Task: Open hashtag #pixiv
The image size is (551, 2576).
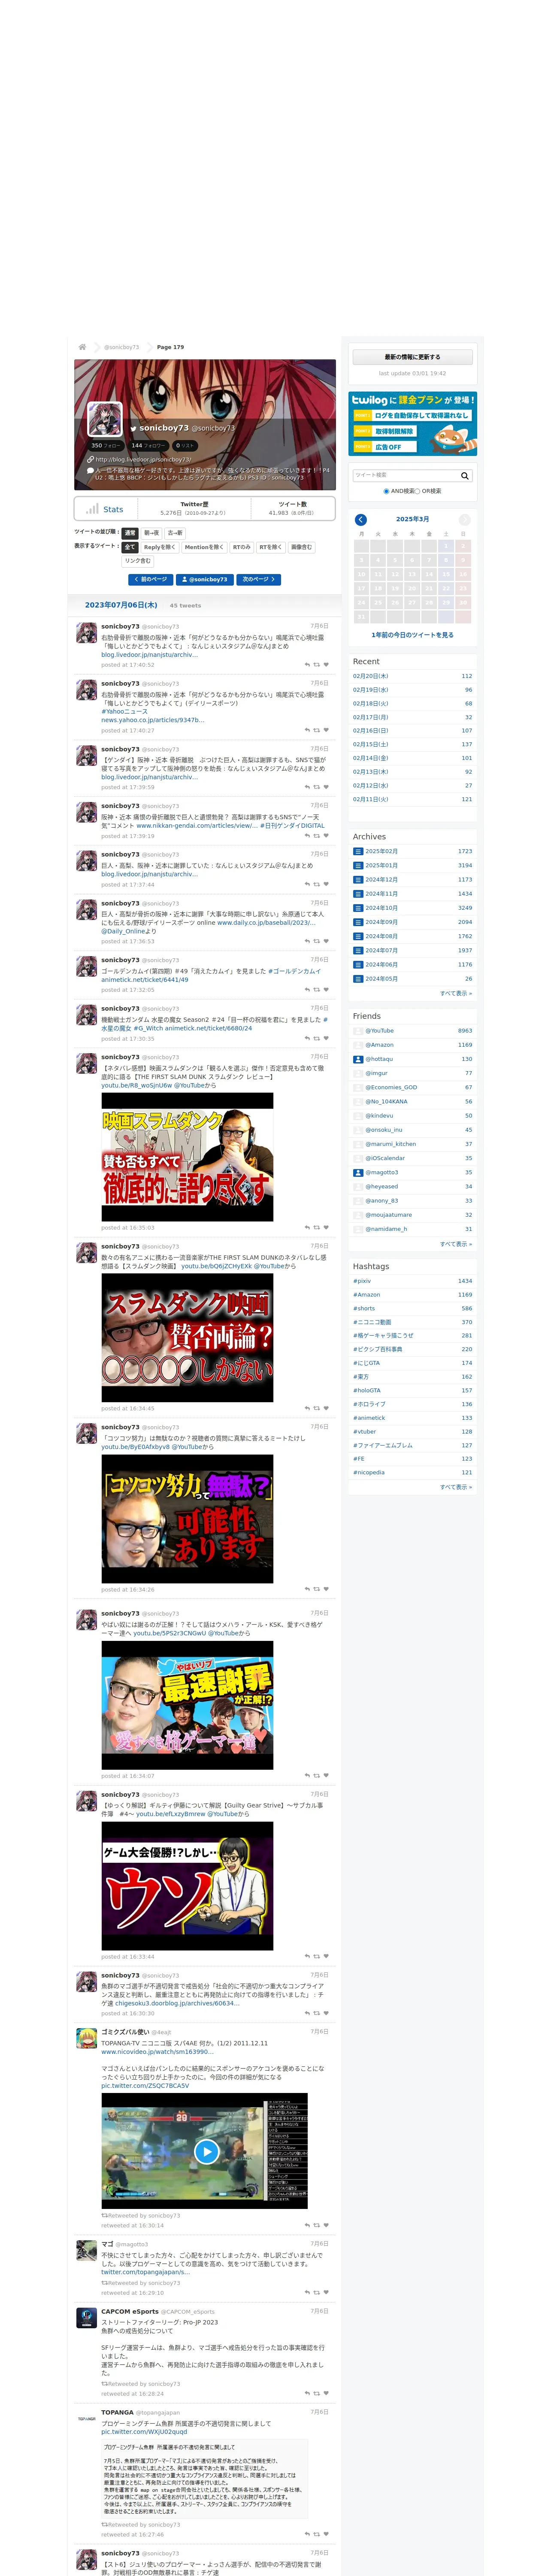Action: click(362, 1281)
